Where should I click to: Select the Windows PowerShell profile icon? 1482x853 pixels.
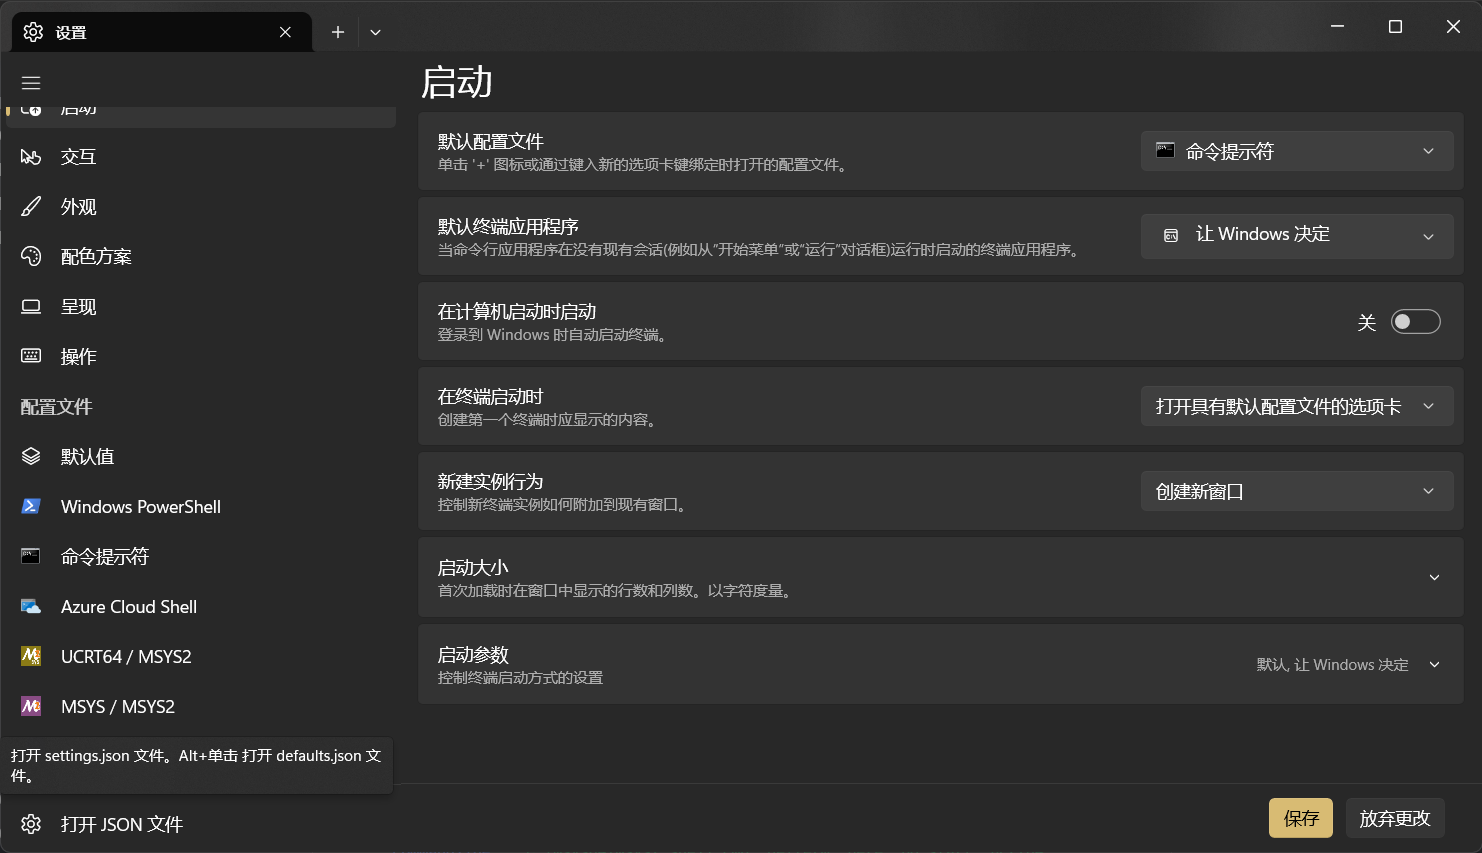point(31,507)
